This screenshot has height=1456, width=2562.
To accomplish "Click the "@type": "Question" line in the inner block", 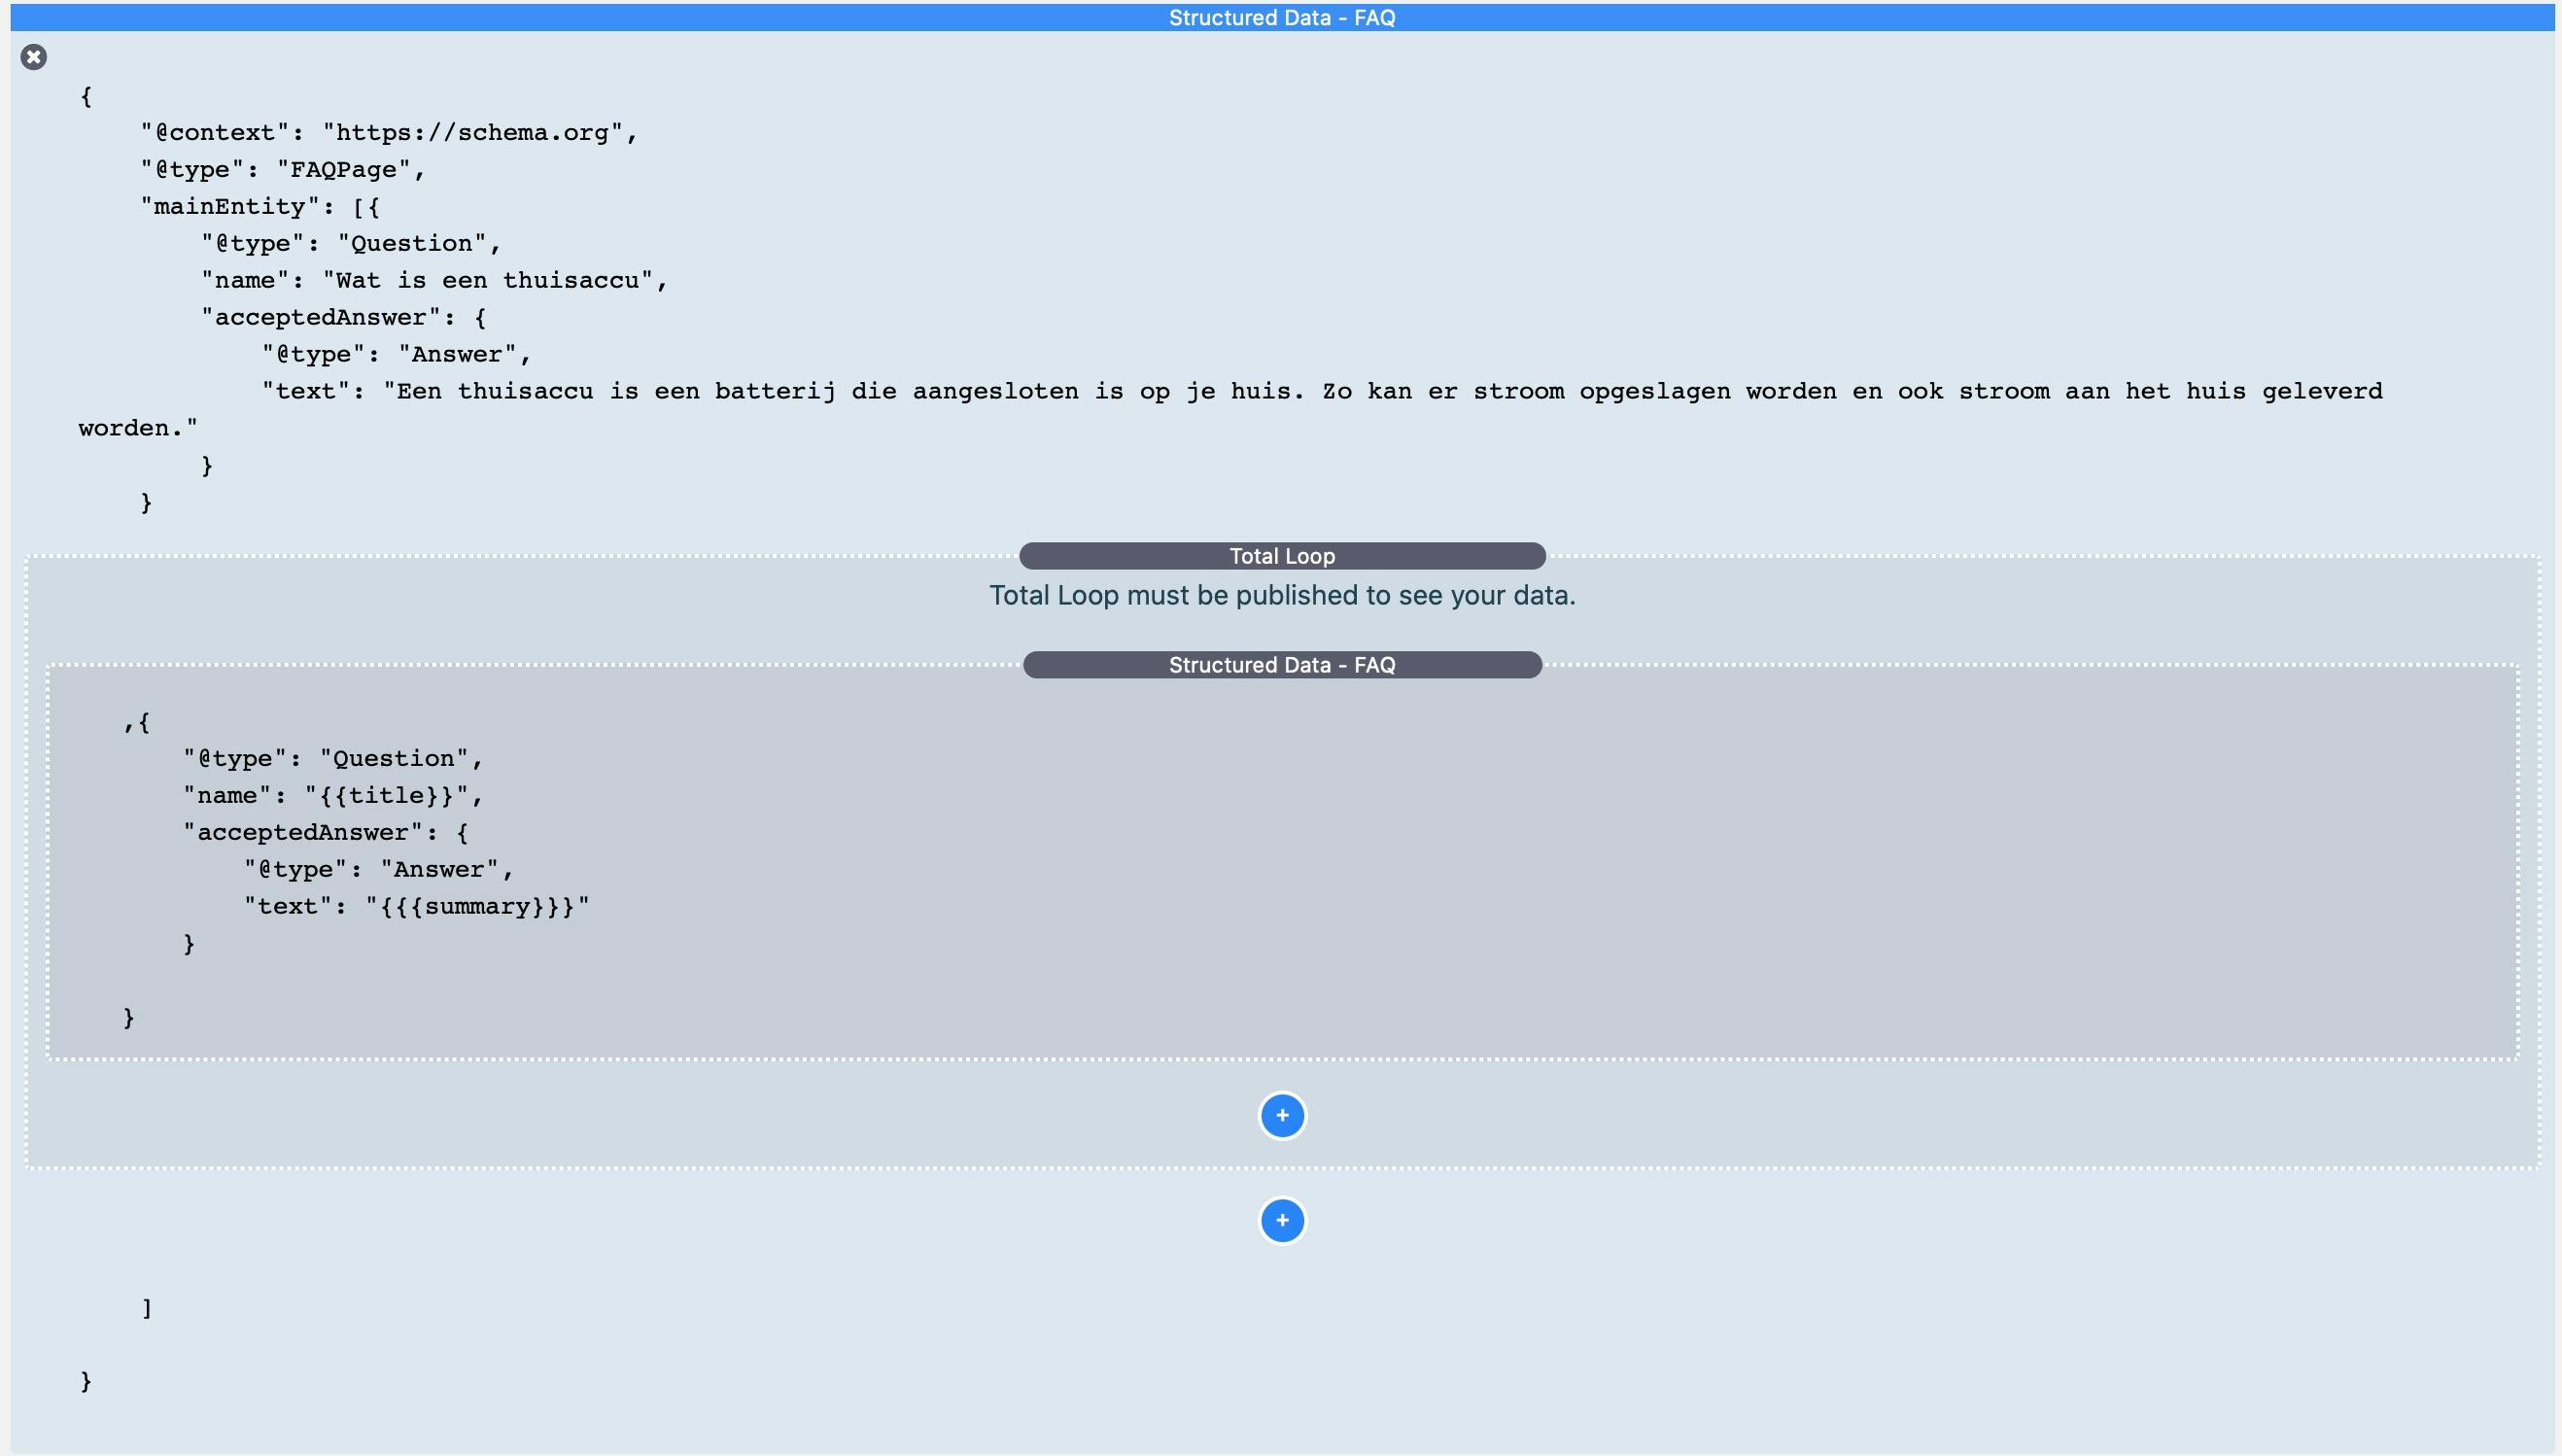I will [334, 759].
